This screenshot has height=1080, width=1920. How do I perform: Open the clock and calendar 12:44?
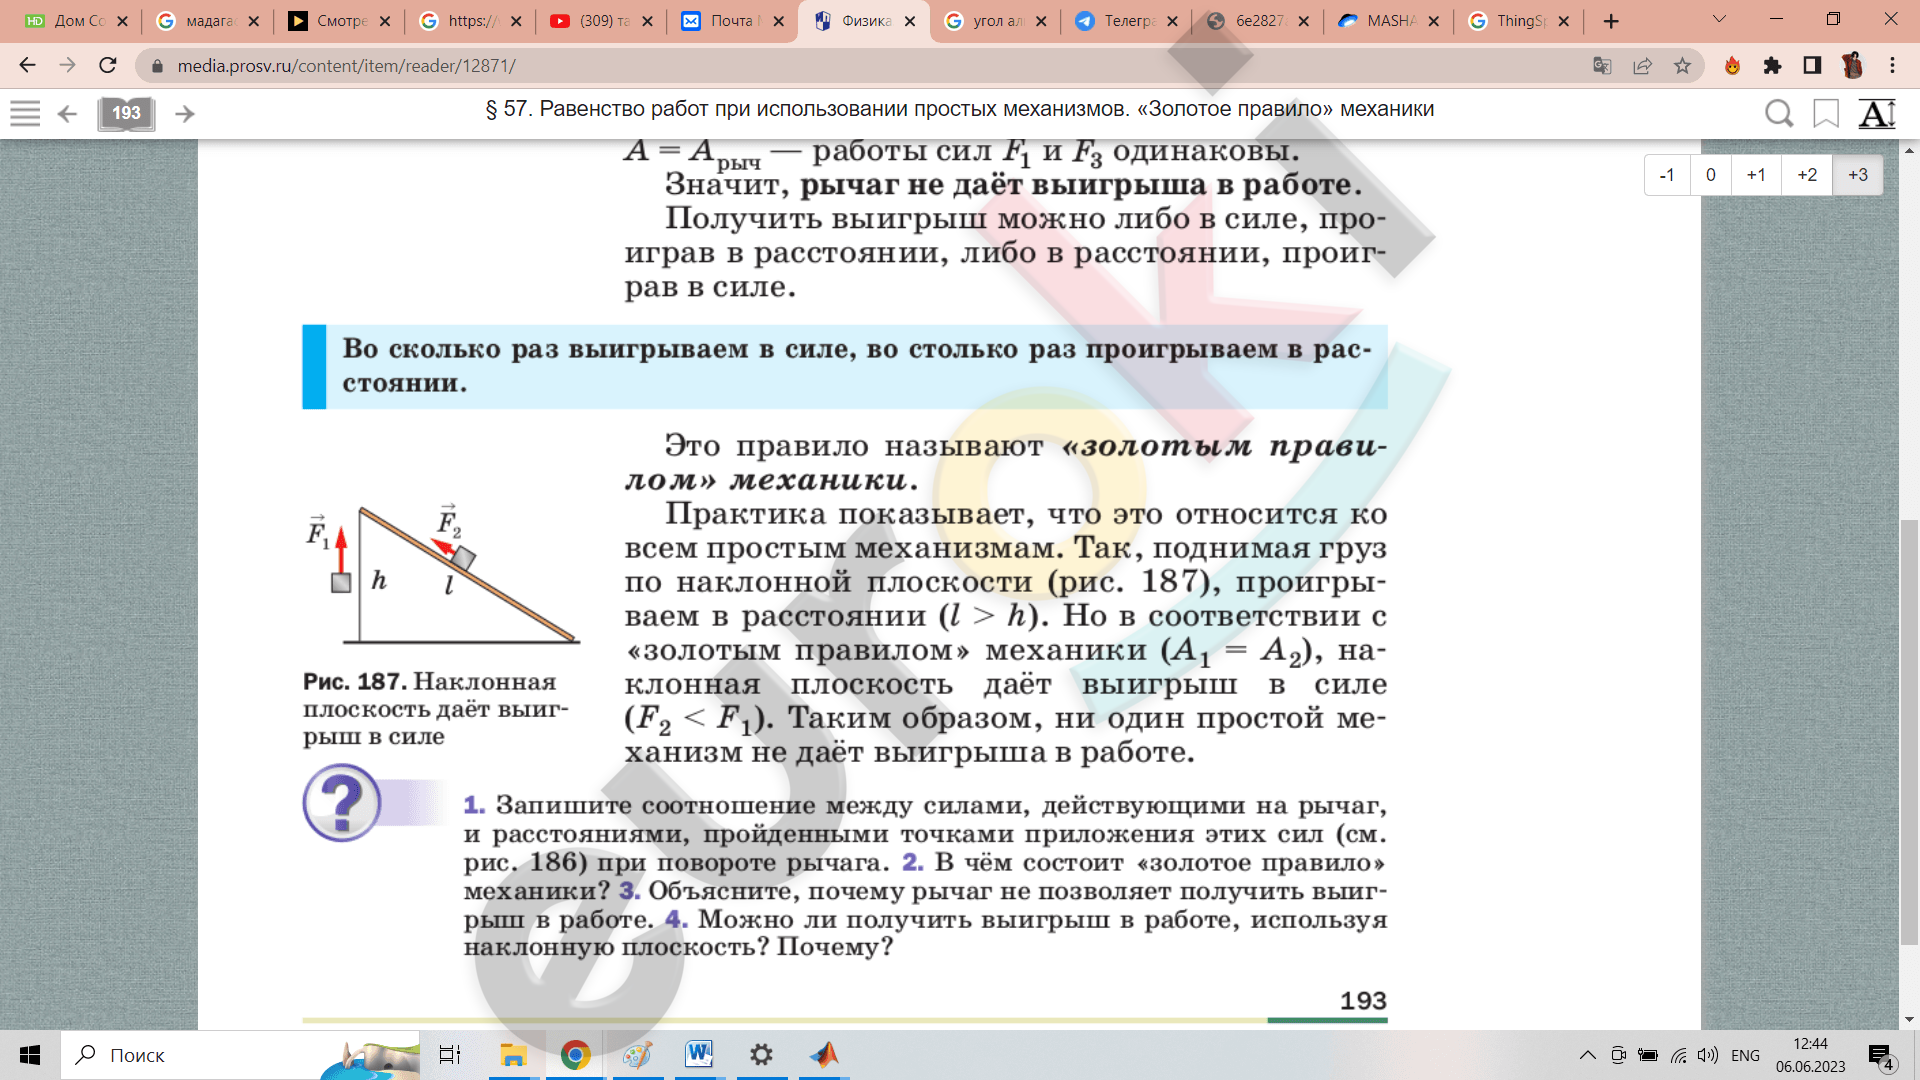click(1810, 1055)
